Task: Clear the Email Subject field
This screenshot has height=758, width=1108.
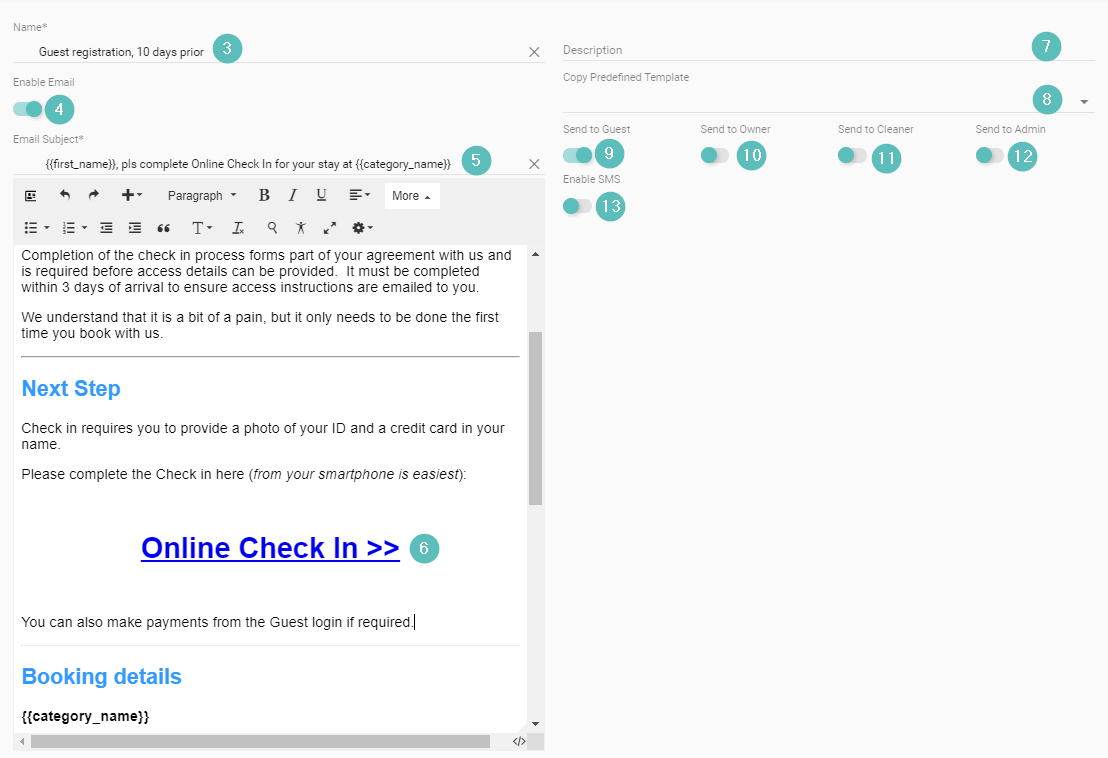Action: pyautogui.click(x=534, y=164)
